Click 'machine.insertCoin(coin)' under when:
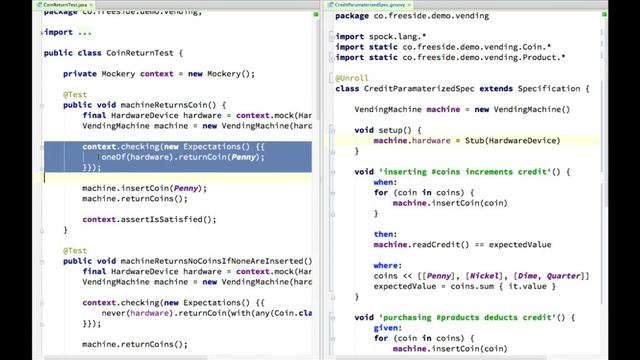Image resolution: width=640 pixels, height=360 pixels. (450, 203)
